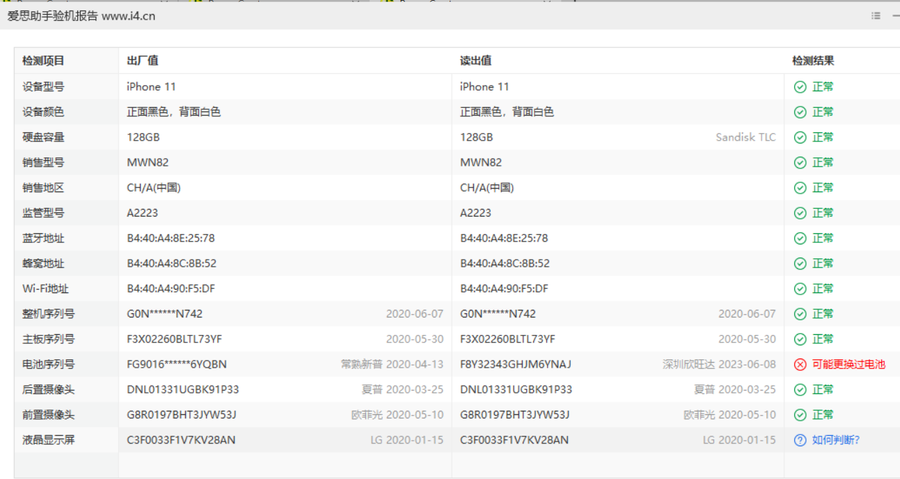
Task: Click read device serial G0N******N742
Action: pyautogui.click(x=498, y=314)
